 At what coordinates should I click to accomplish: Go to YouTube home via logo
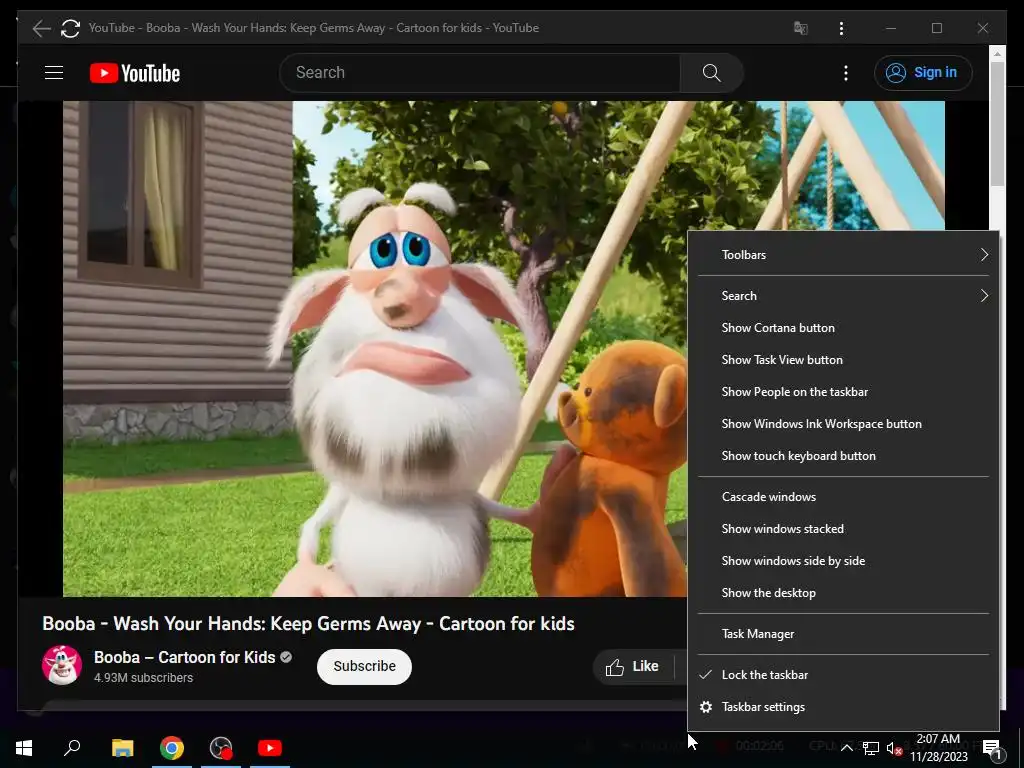pos(135,73)
